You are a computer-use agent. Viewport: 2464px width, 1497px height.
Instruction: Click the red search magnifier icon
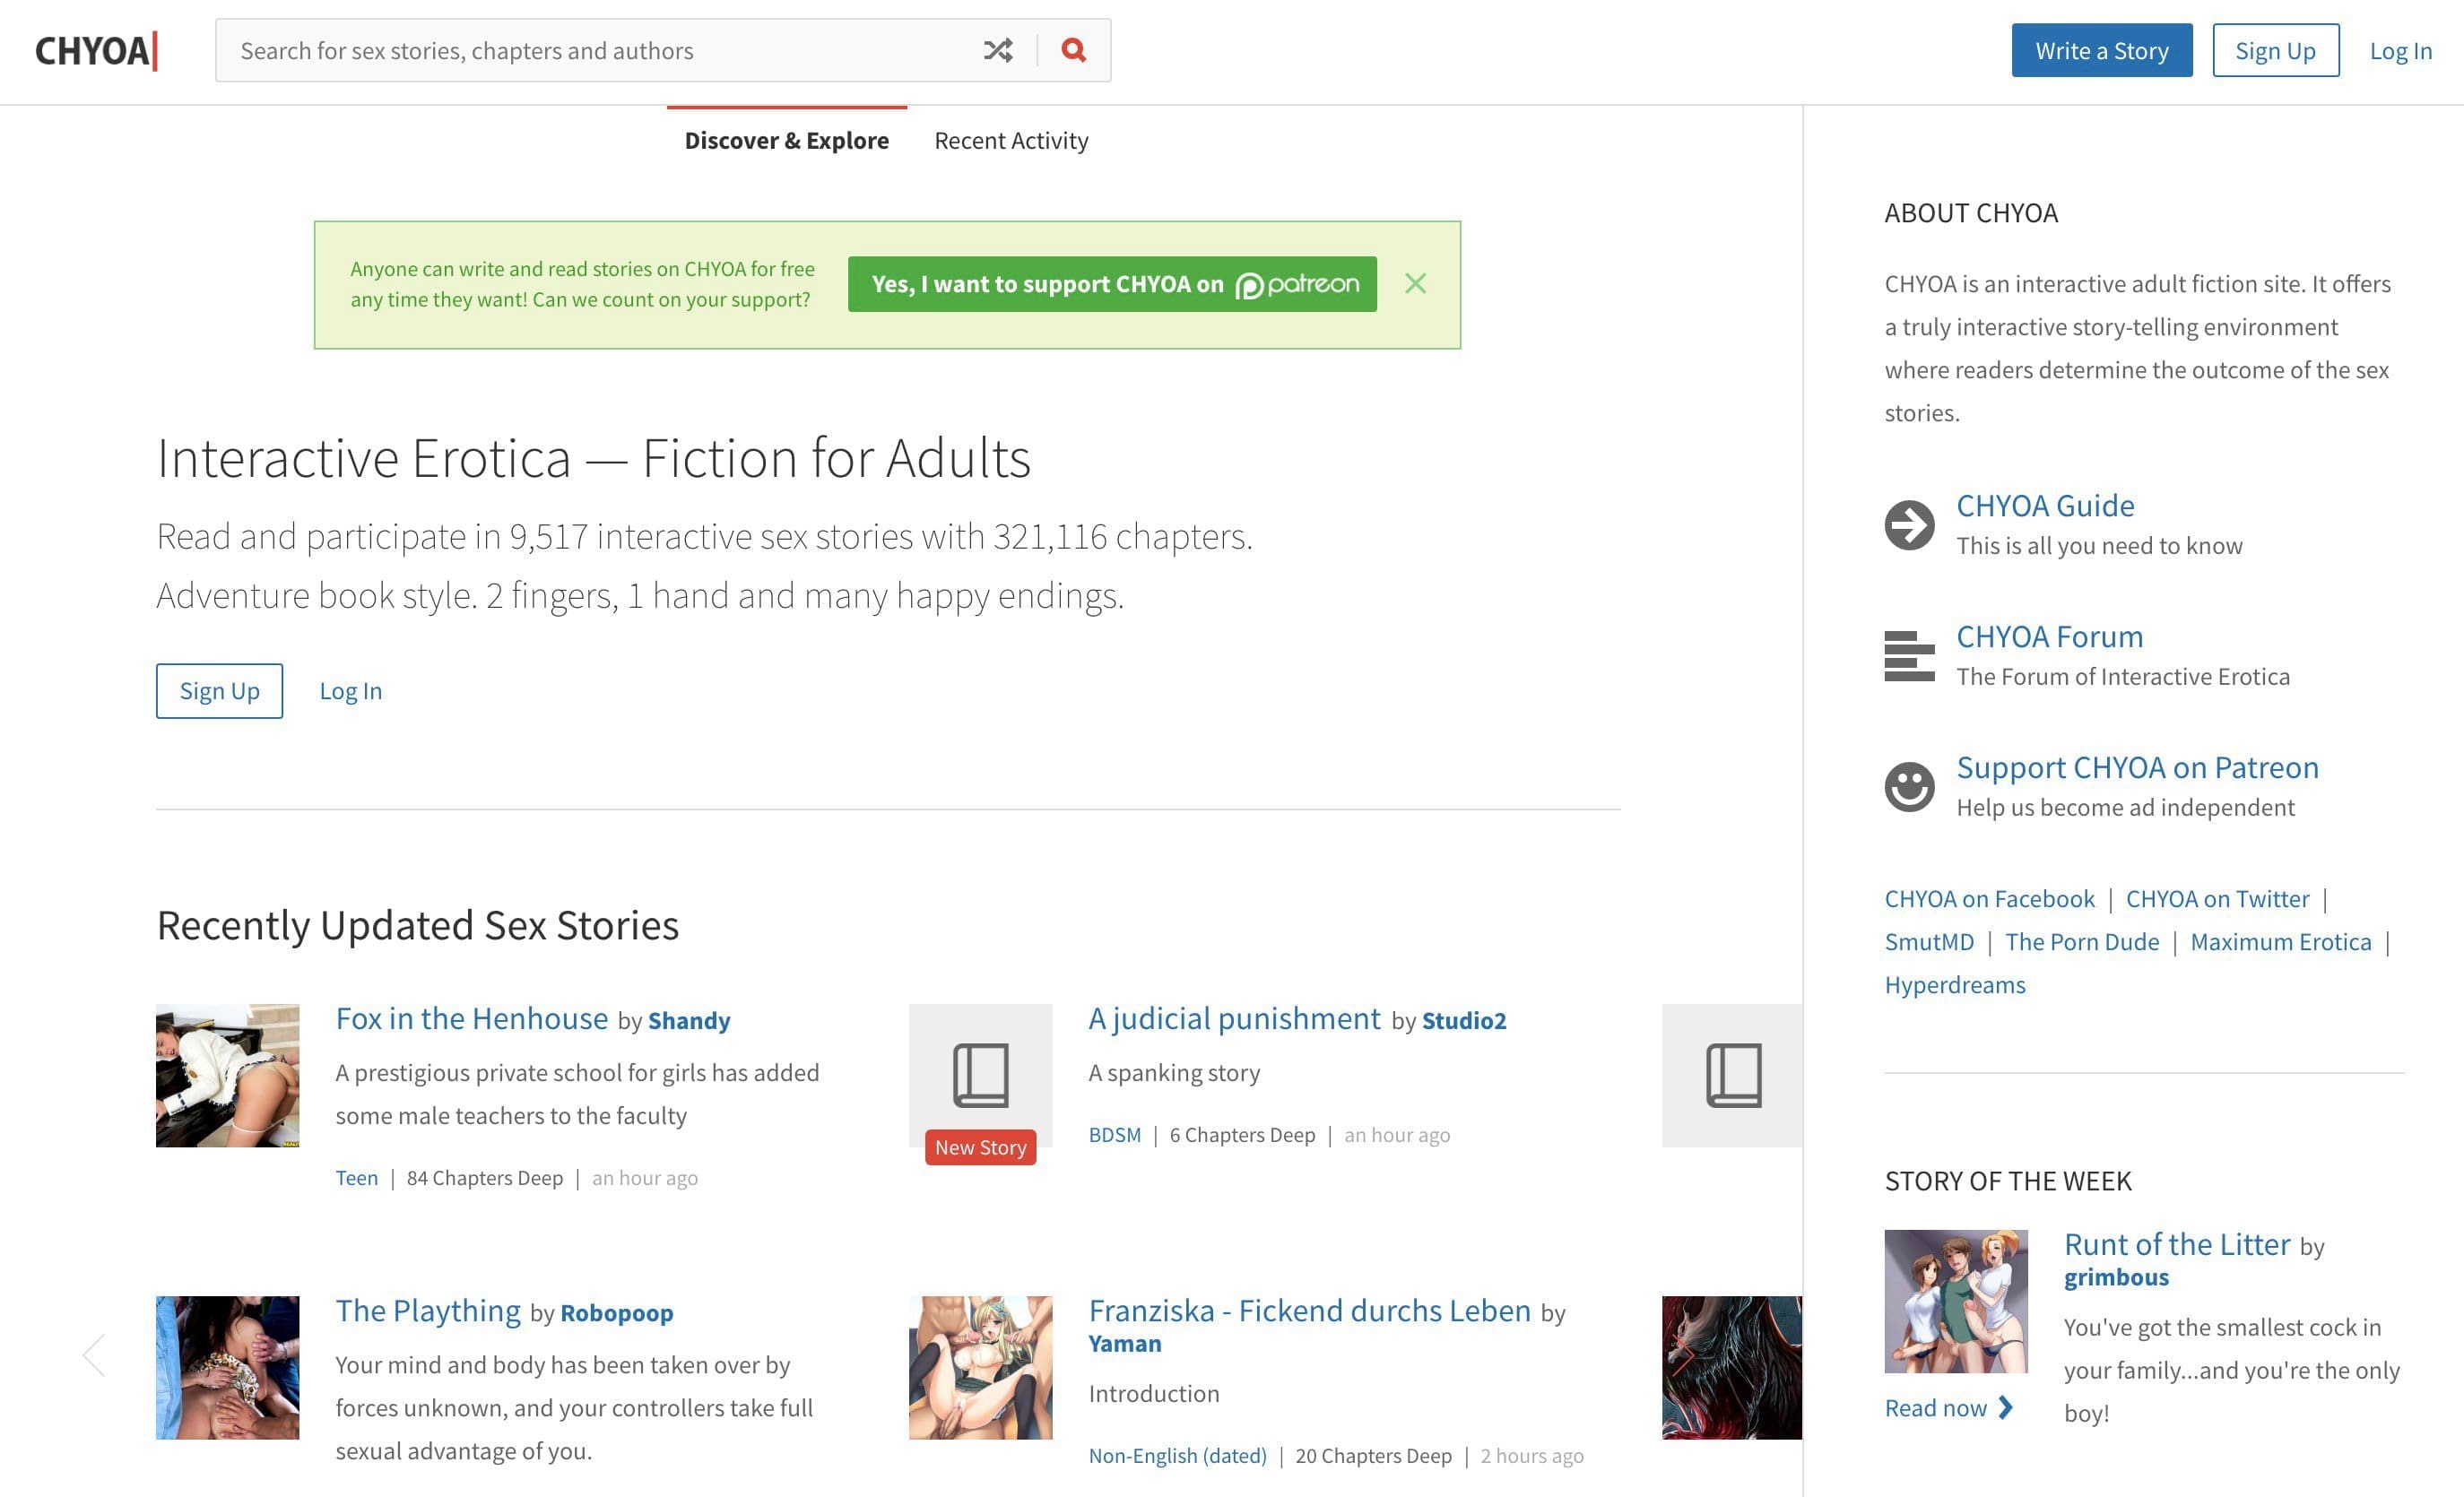(1073, 50)
